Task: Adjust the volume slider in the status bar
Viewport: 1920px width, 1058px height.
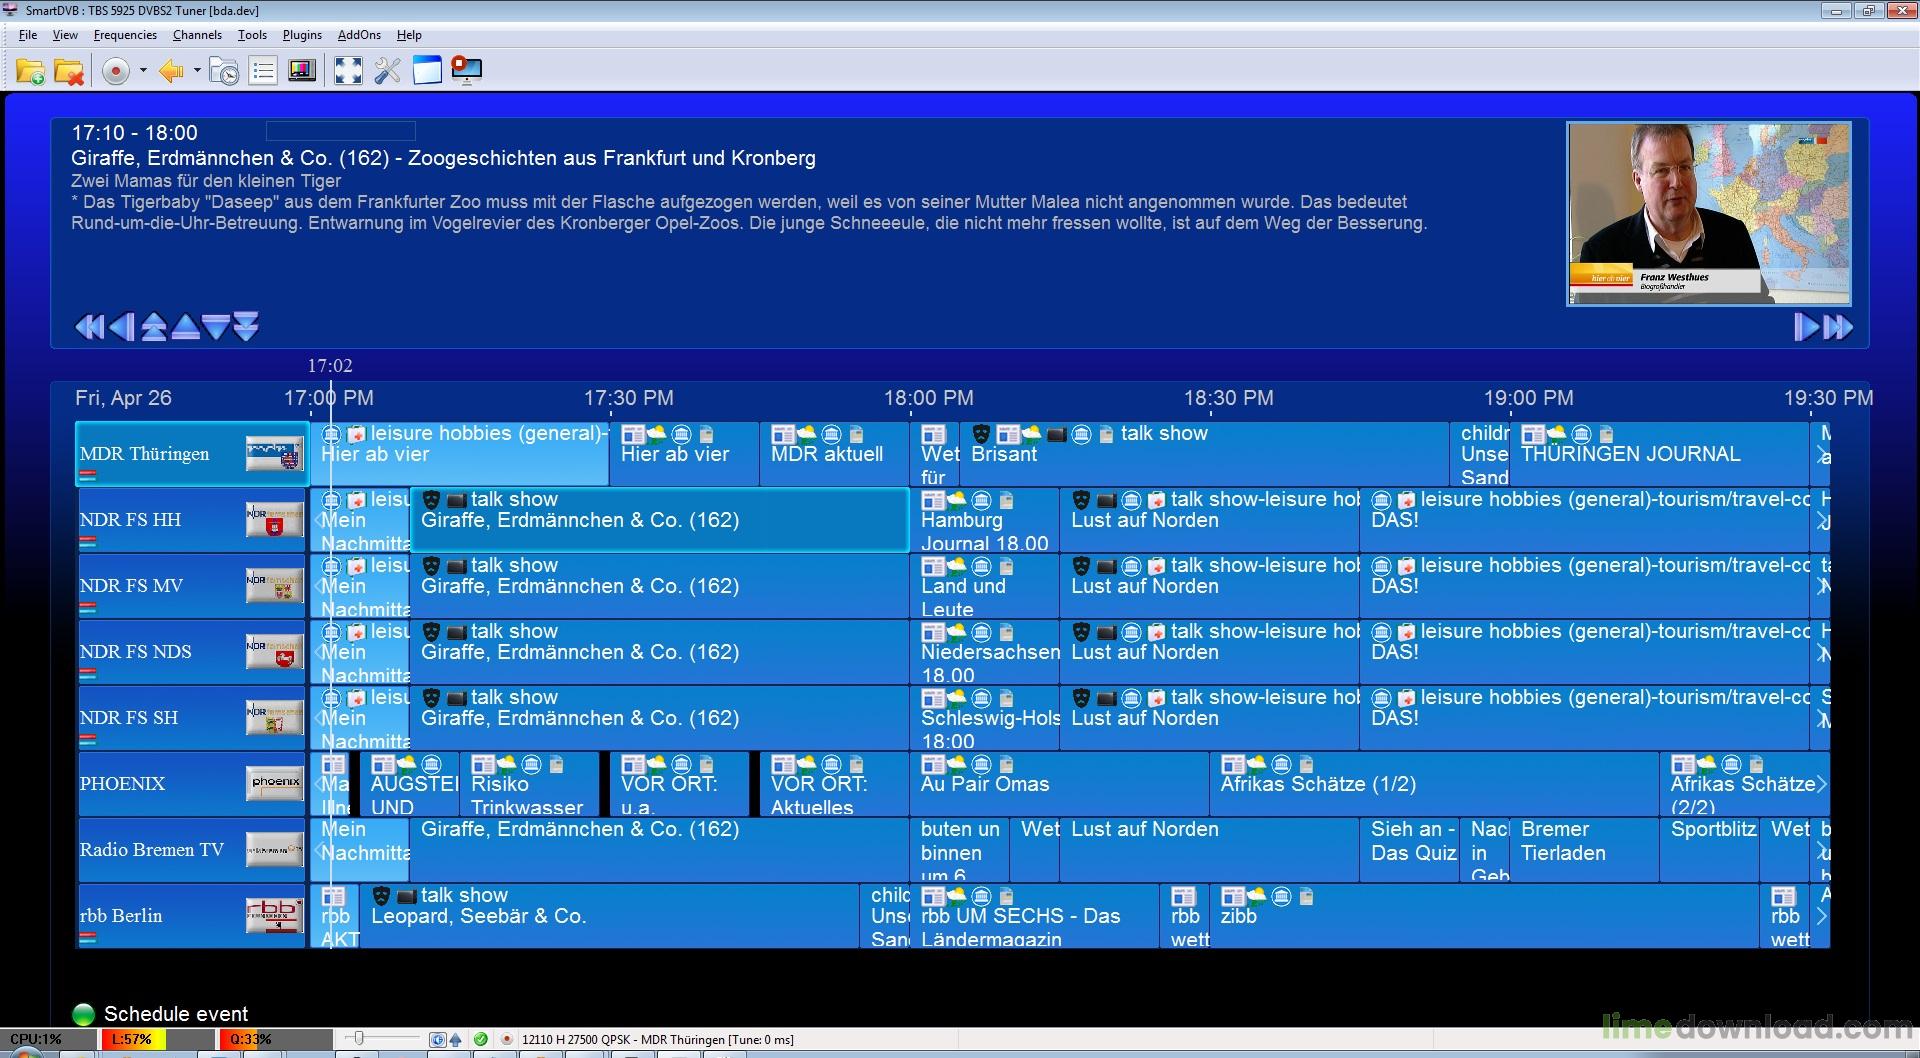Action: click(x=360, y=1039)
